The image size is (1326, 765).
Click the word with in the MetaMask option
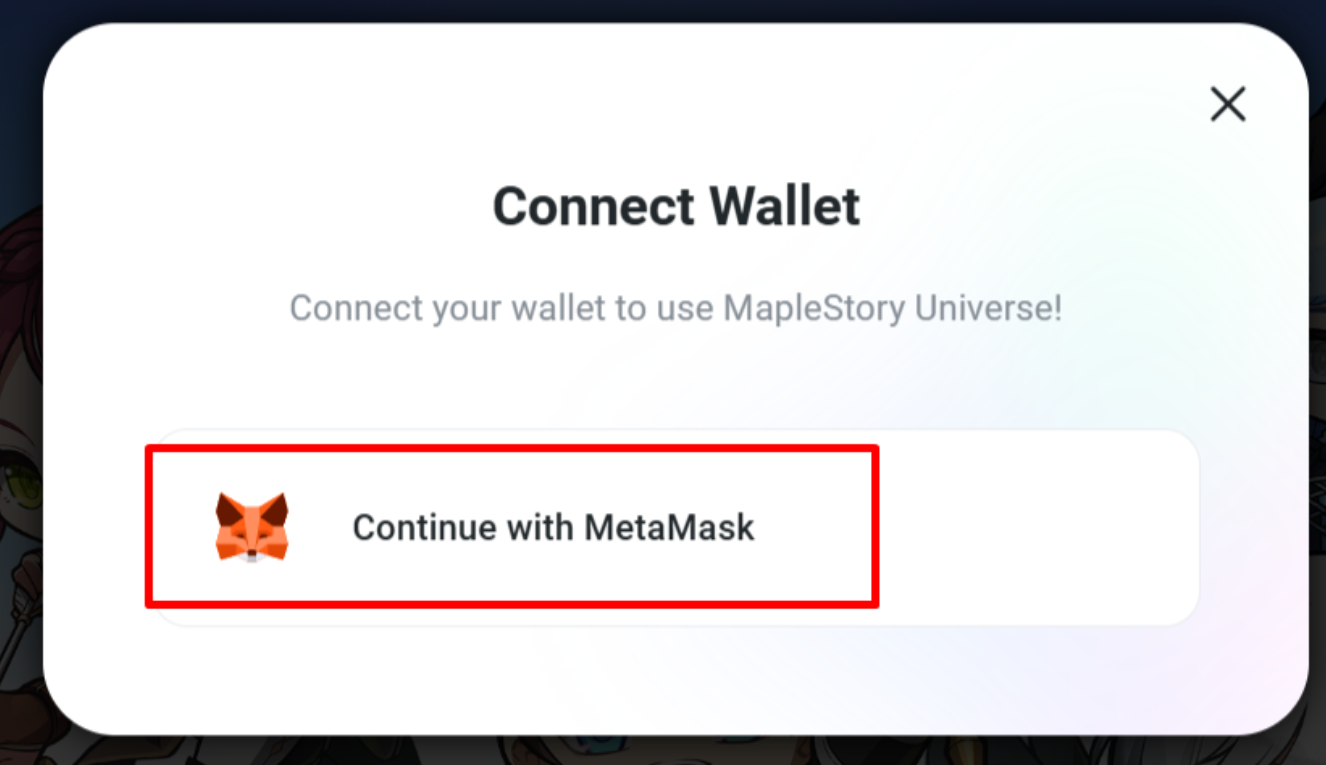[x=540, y=527]
